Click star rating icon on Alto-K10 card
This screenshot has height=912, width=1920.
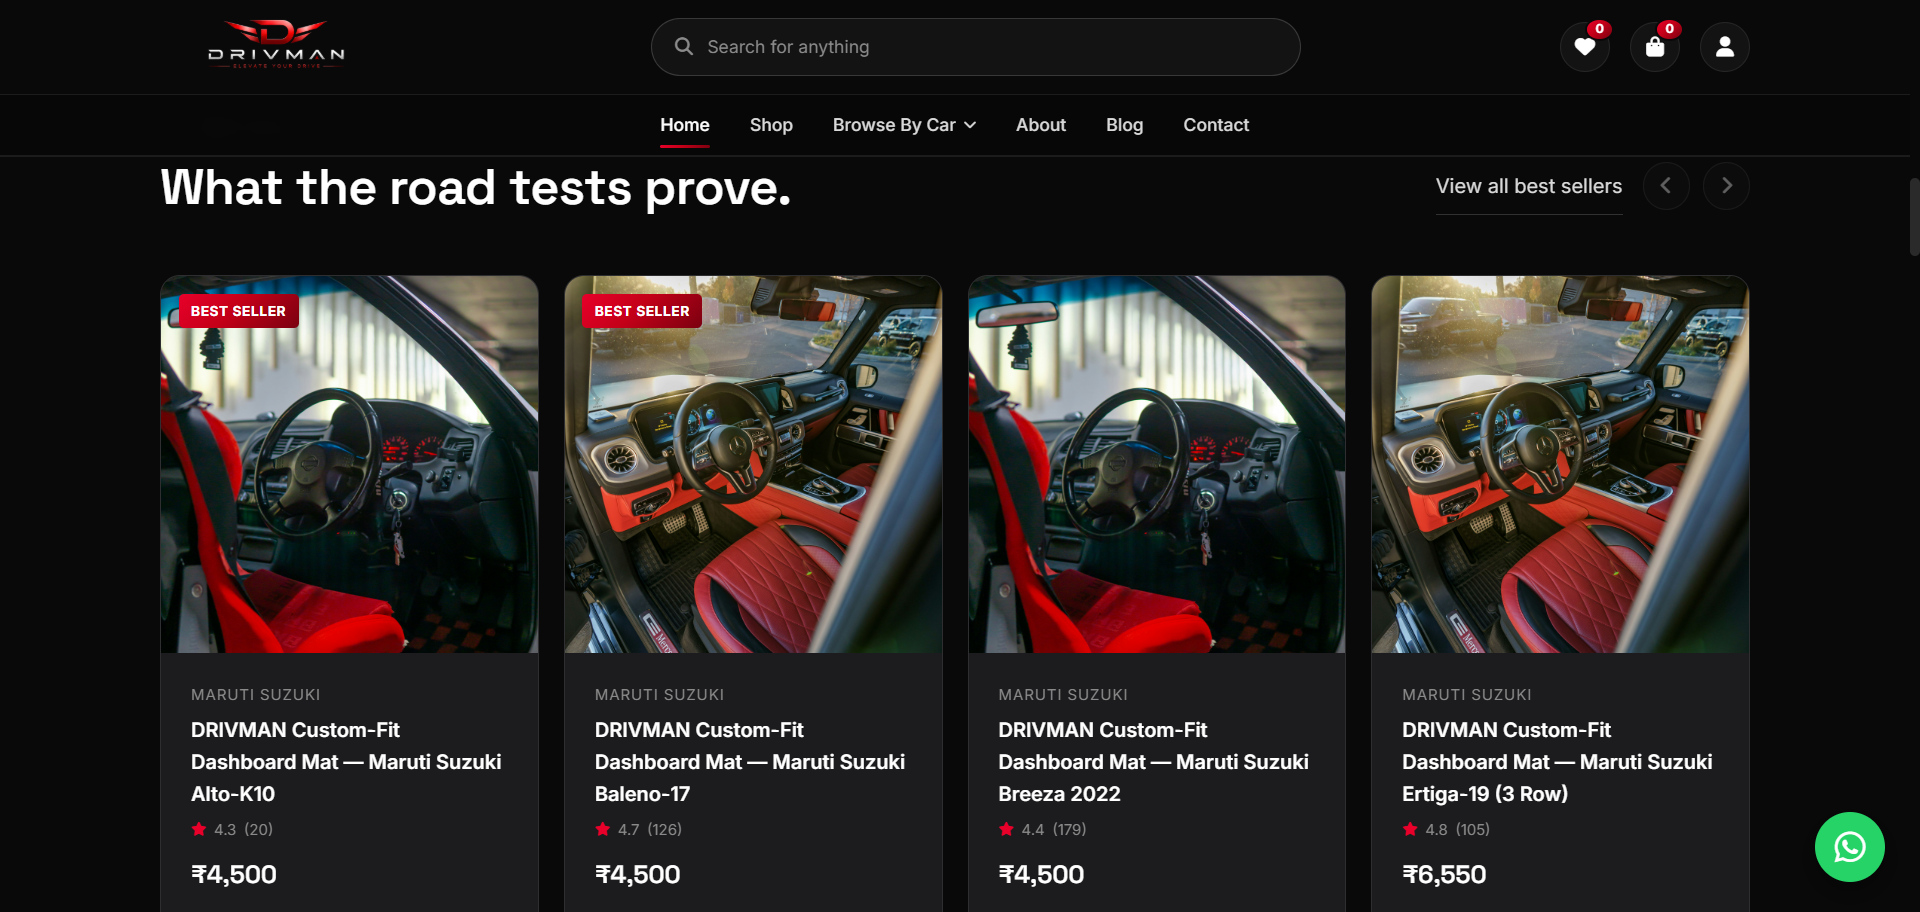coord(199,829)
